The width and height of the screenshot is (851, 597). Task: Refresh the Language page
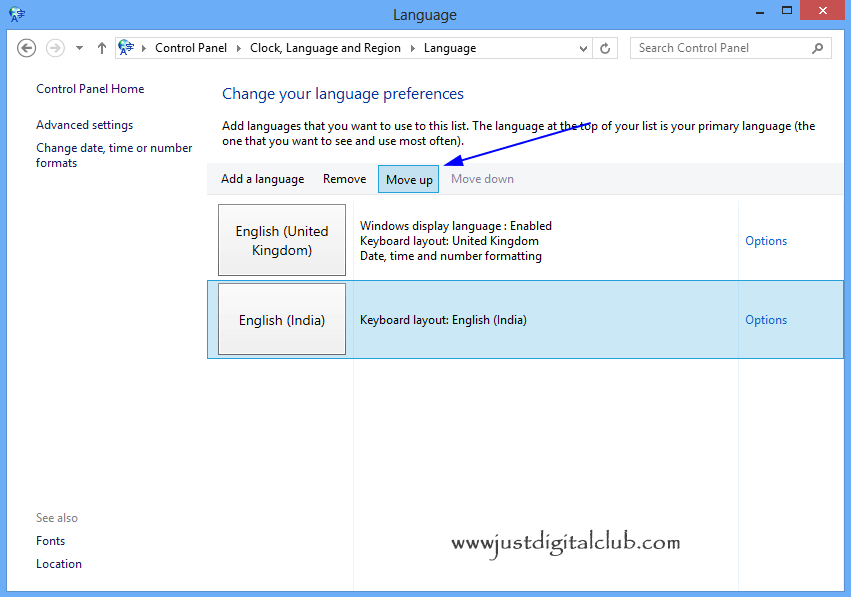605,48
